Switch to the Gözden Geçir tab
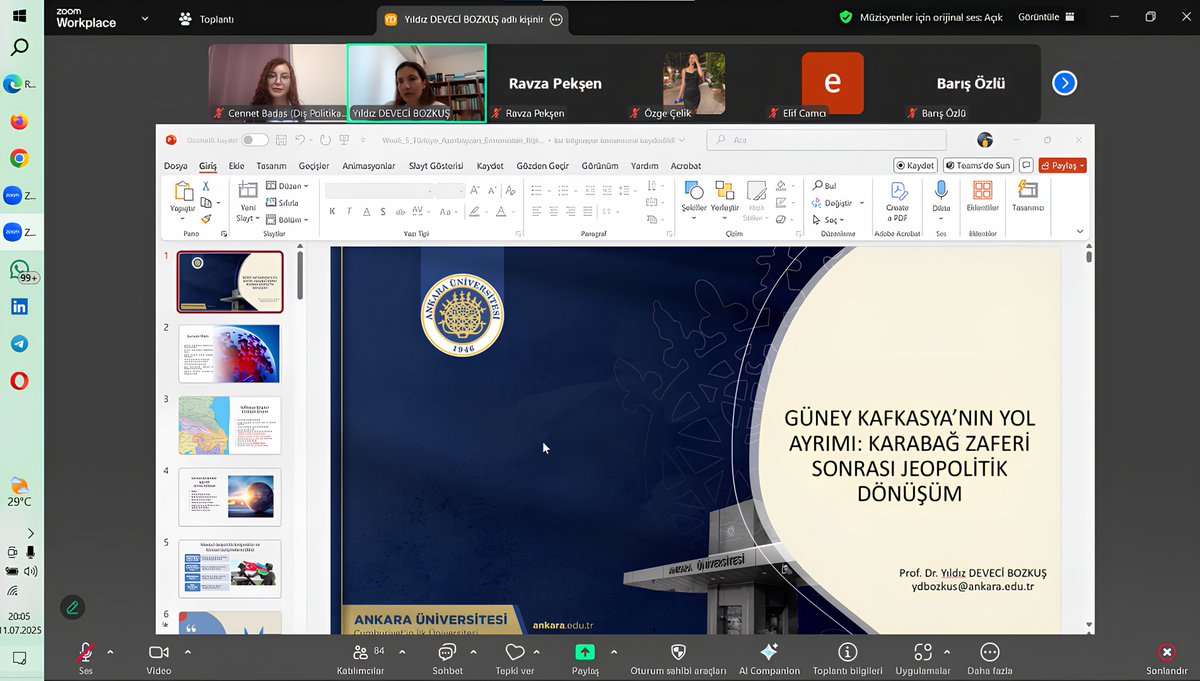This screenshot has height=681, width=1200. [543, 165]
